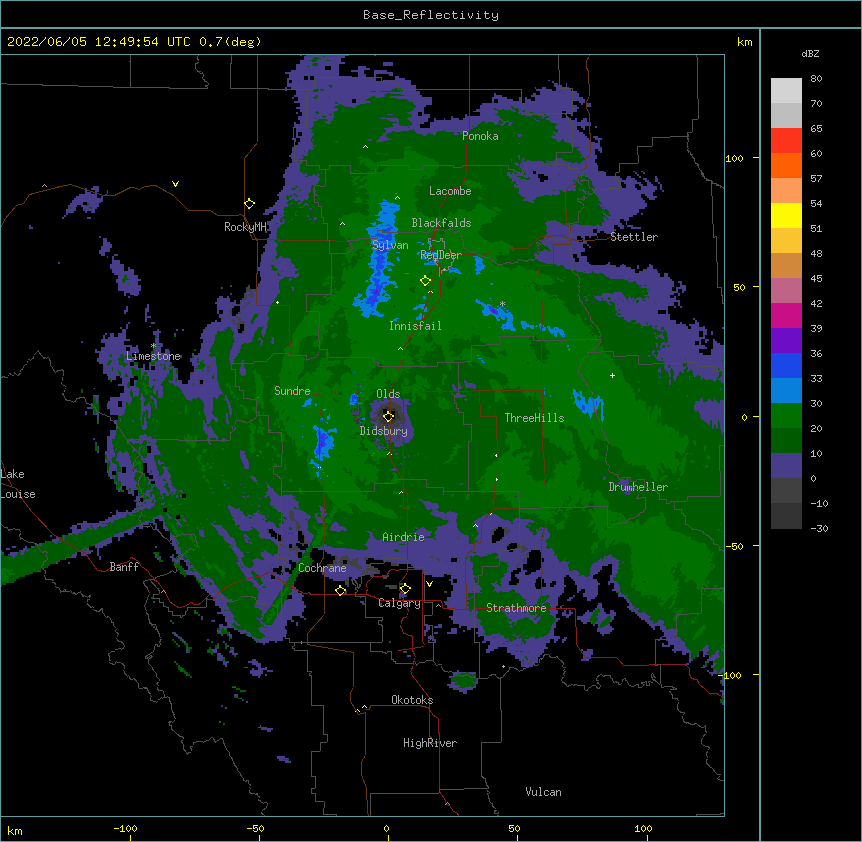
Task: Click the Okotoks label
Action: coord(412,700)
